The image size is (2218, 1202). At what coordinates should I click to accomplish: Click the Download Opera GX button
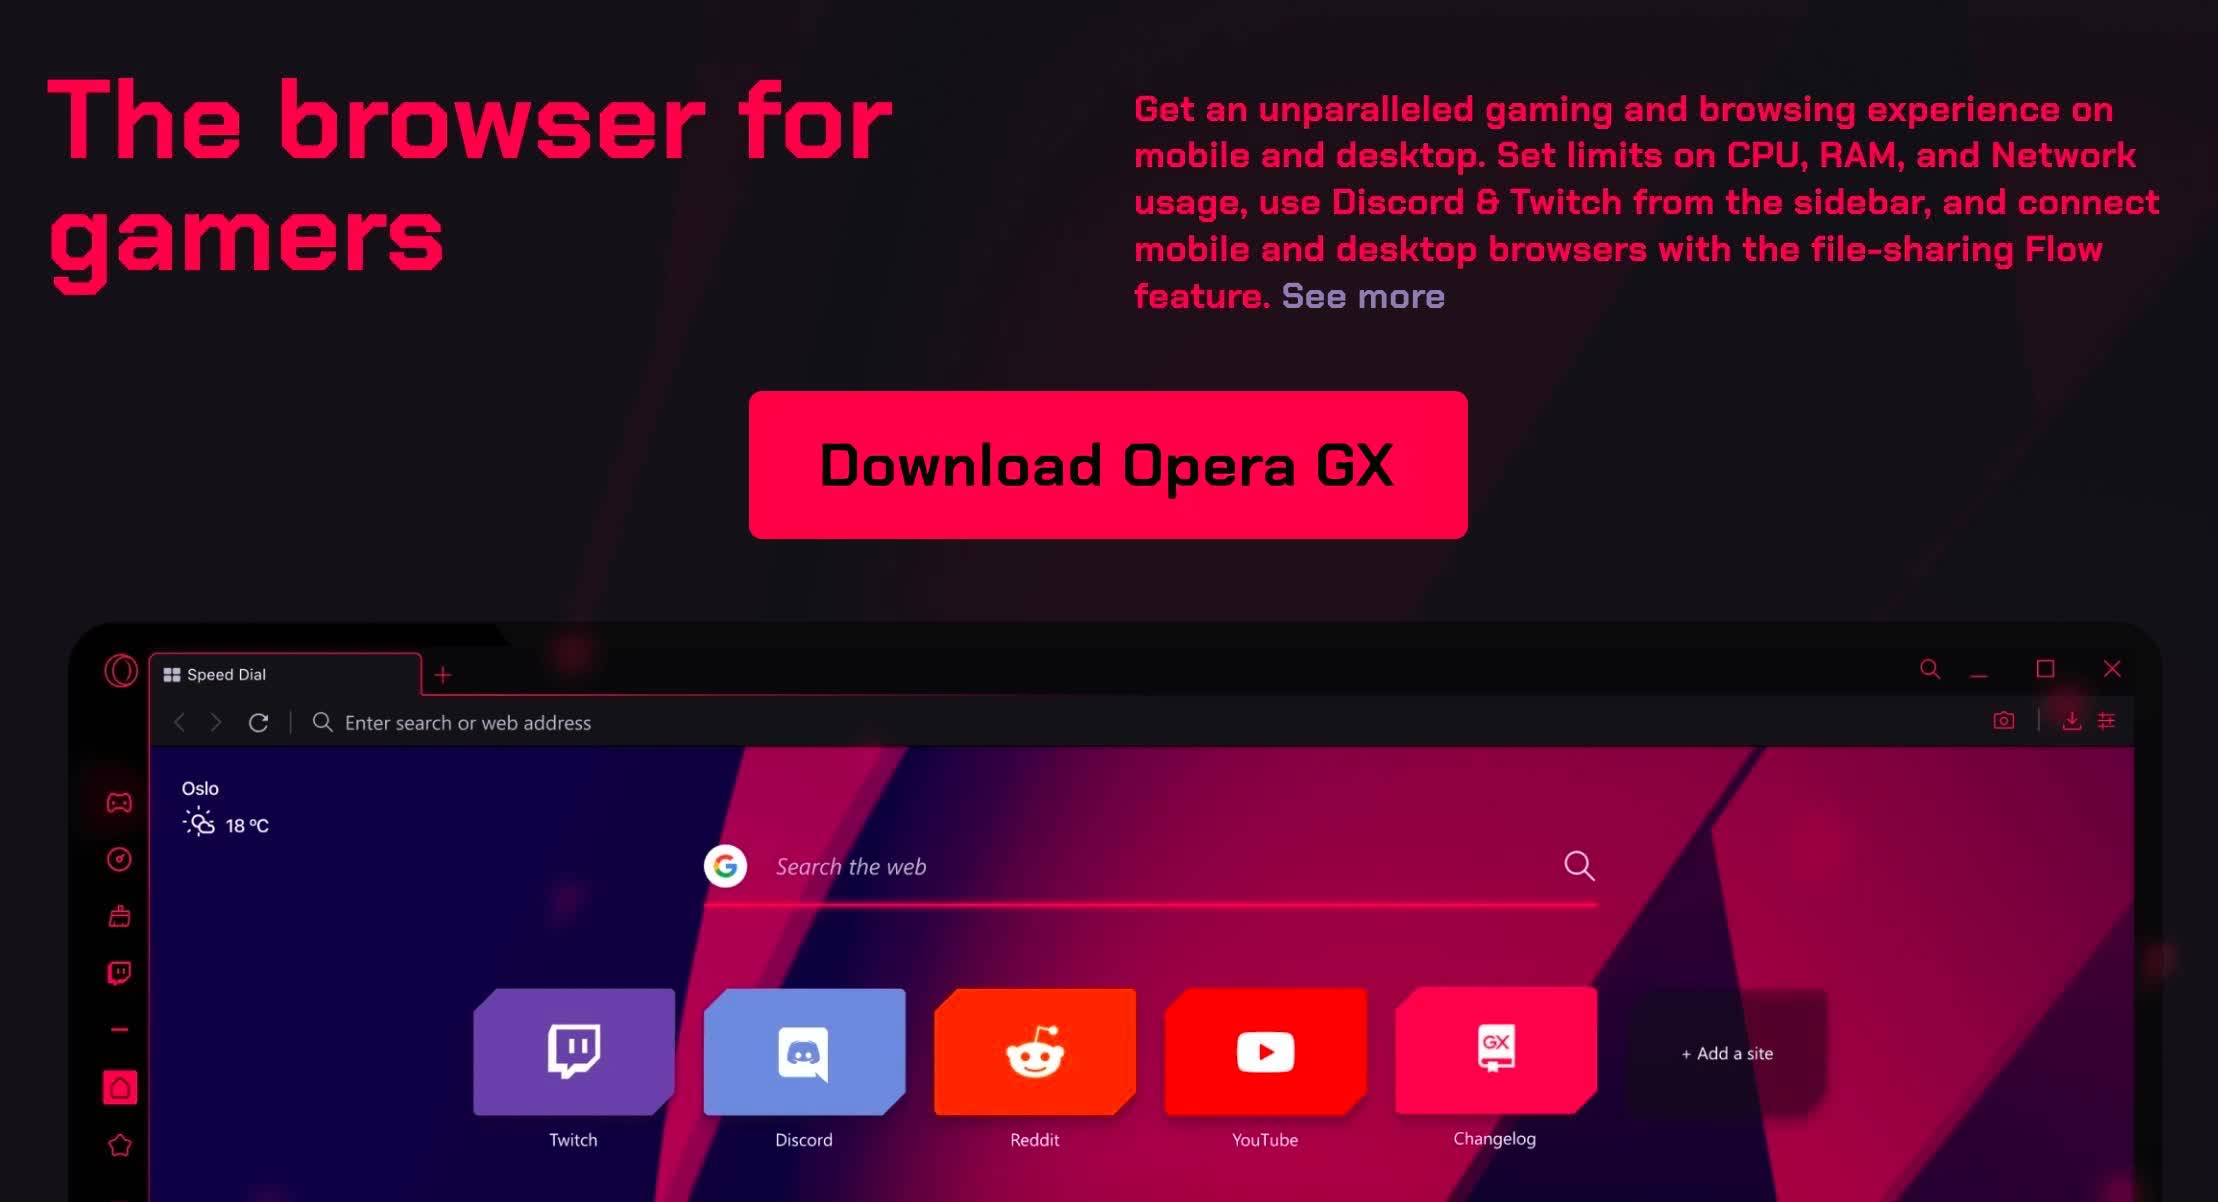(x=1108, y=465)
